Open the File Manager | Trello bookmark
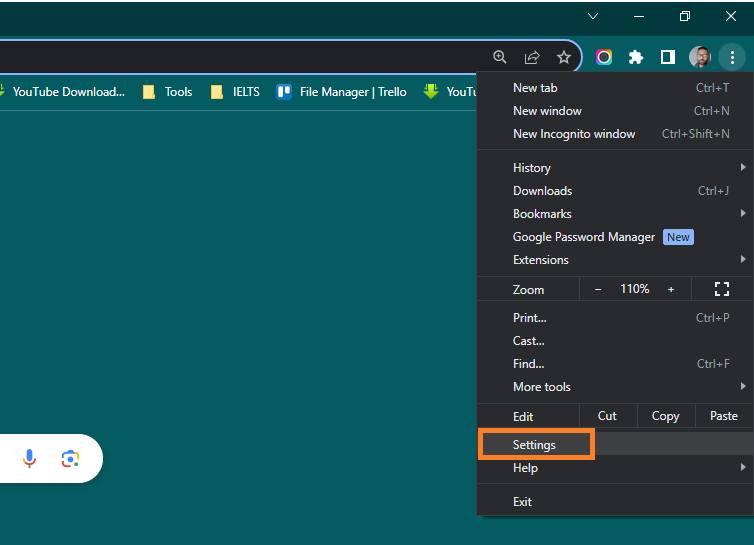Viewport: 754px width, 545px height. click(342, 92)
